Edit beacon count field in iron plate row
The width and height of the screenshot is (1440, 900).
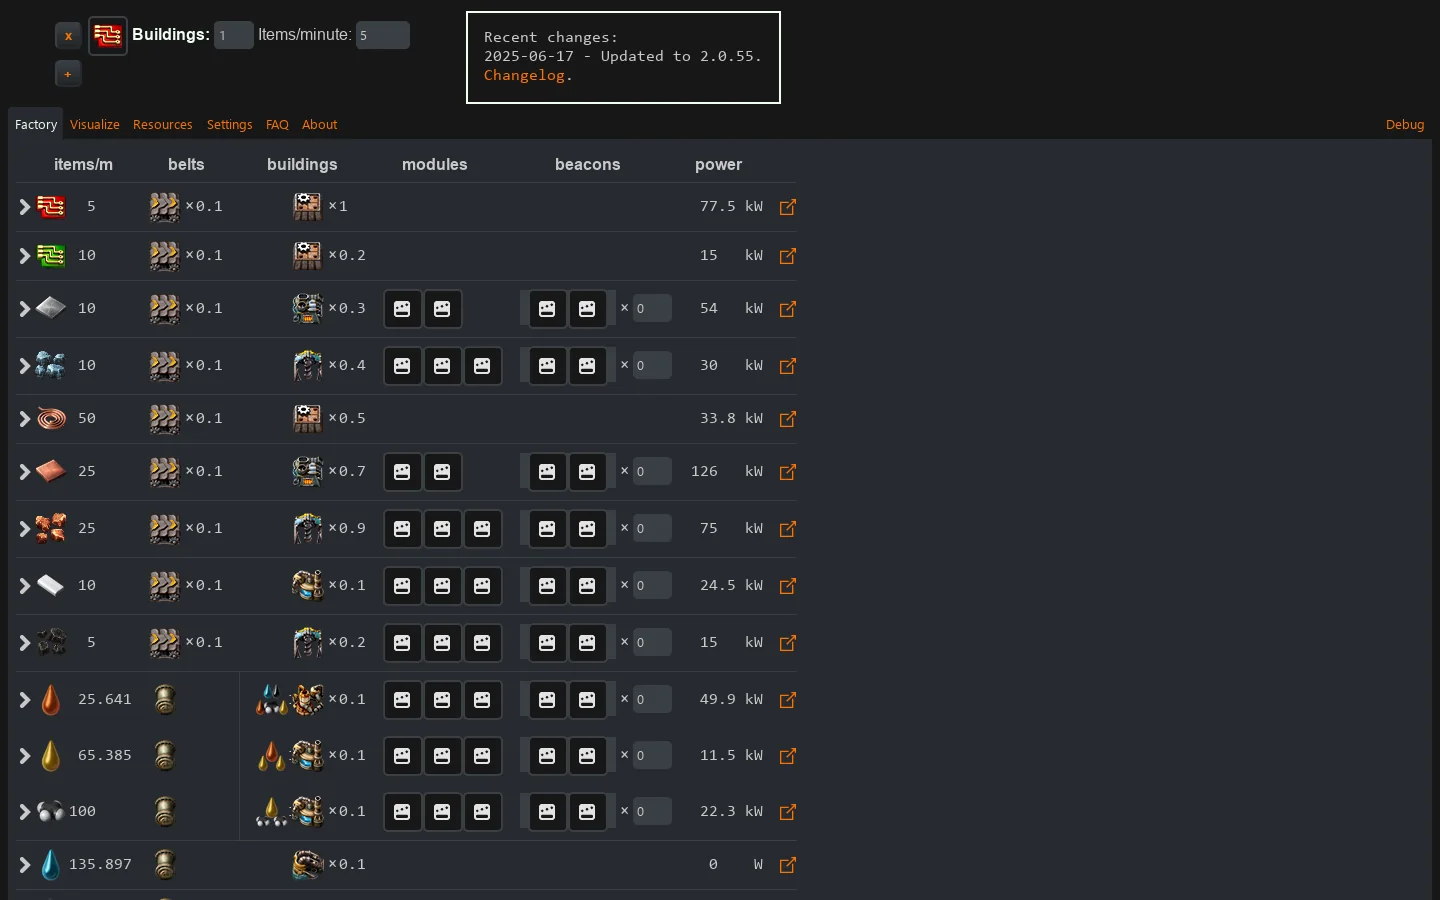652,309
